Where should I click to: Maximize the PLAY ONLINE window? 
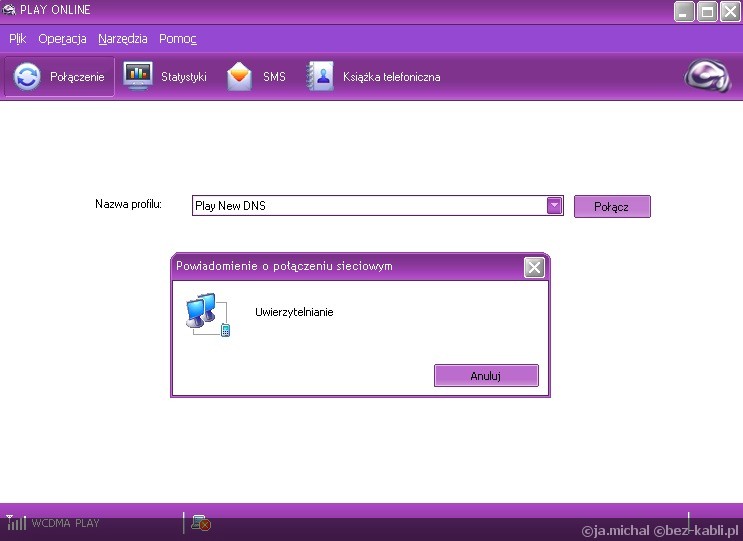coord(707,12)
